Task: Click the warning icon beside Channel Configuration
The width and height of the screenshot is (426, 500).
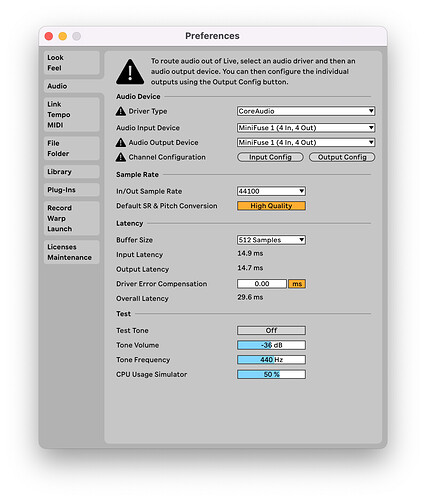Action: tap(121, 157)
